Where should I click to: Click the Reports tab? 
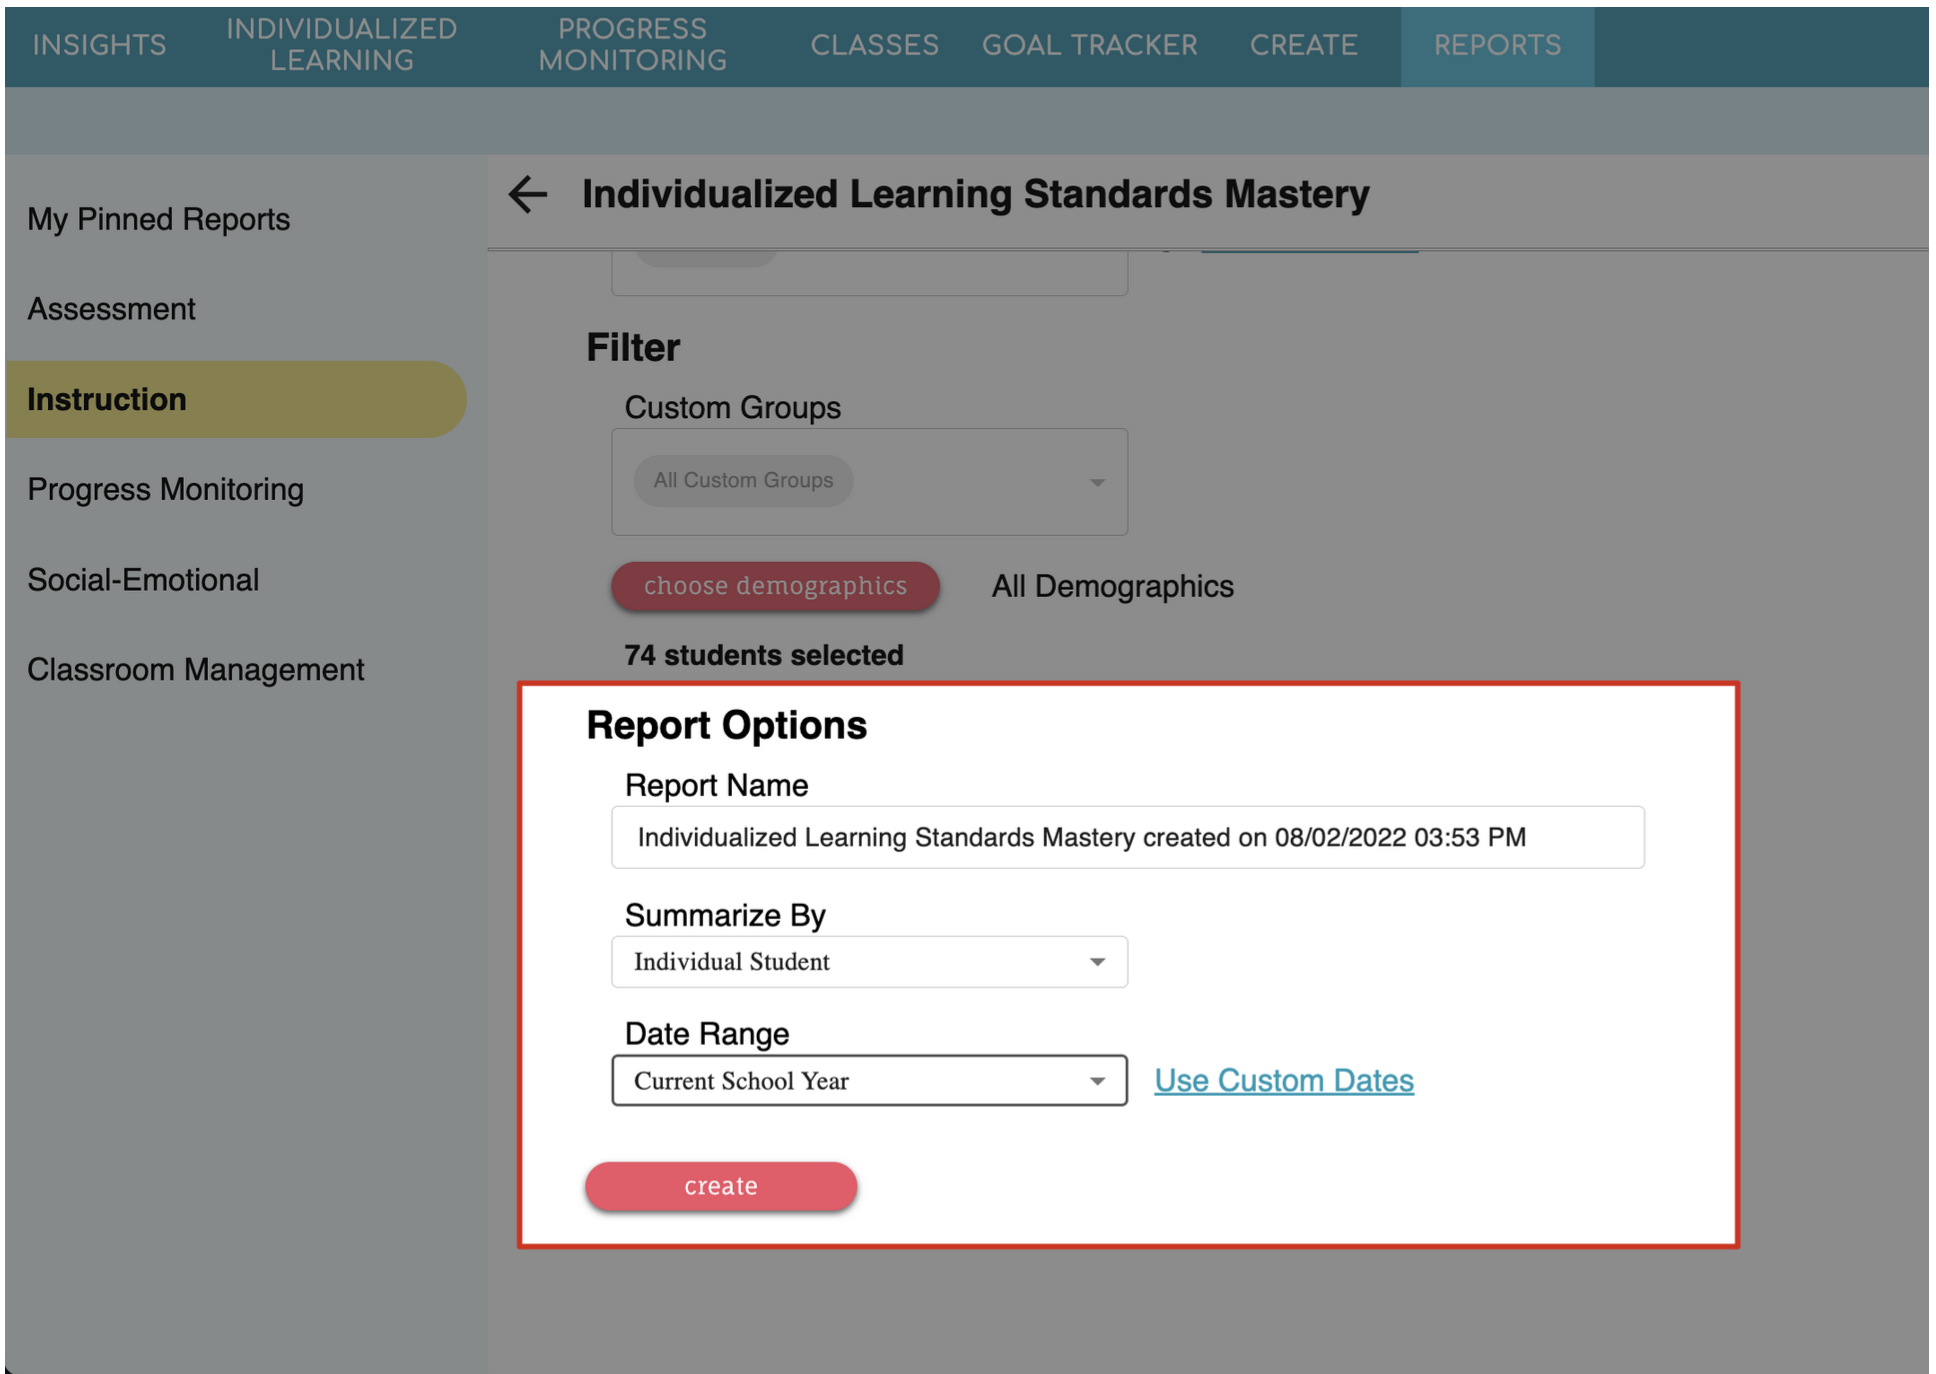click(x=1496, y=45)
